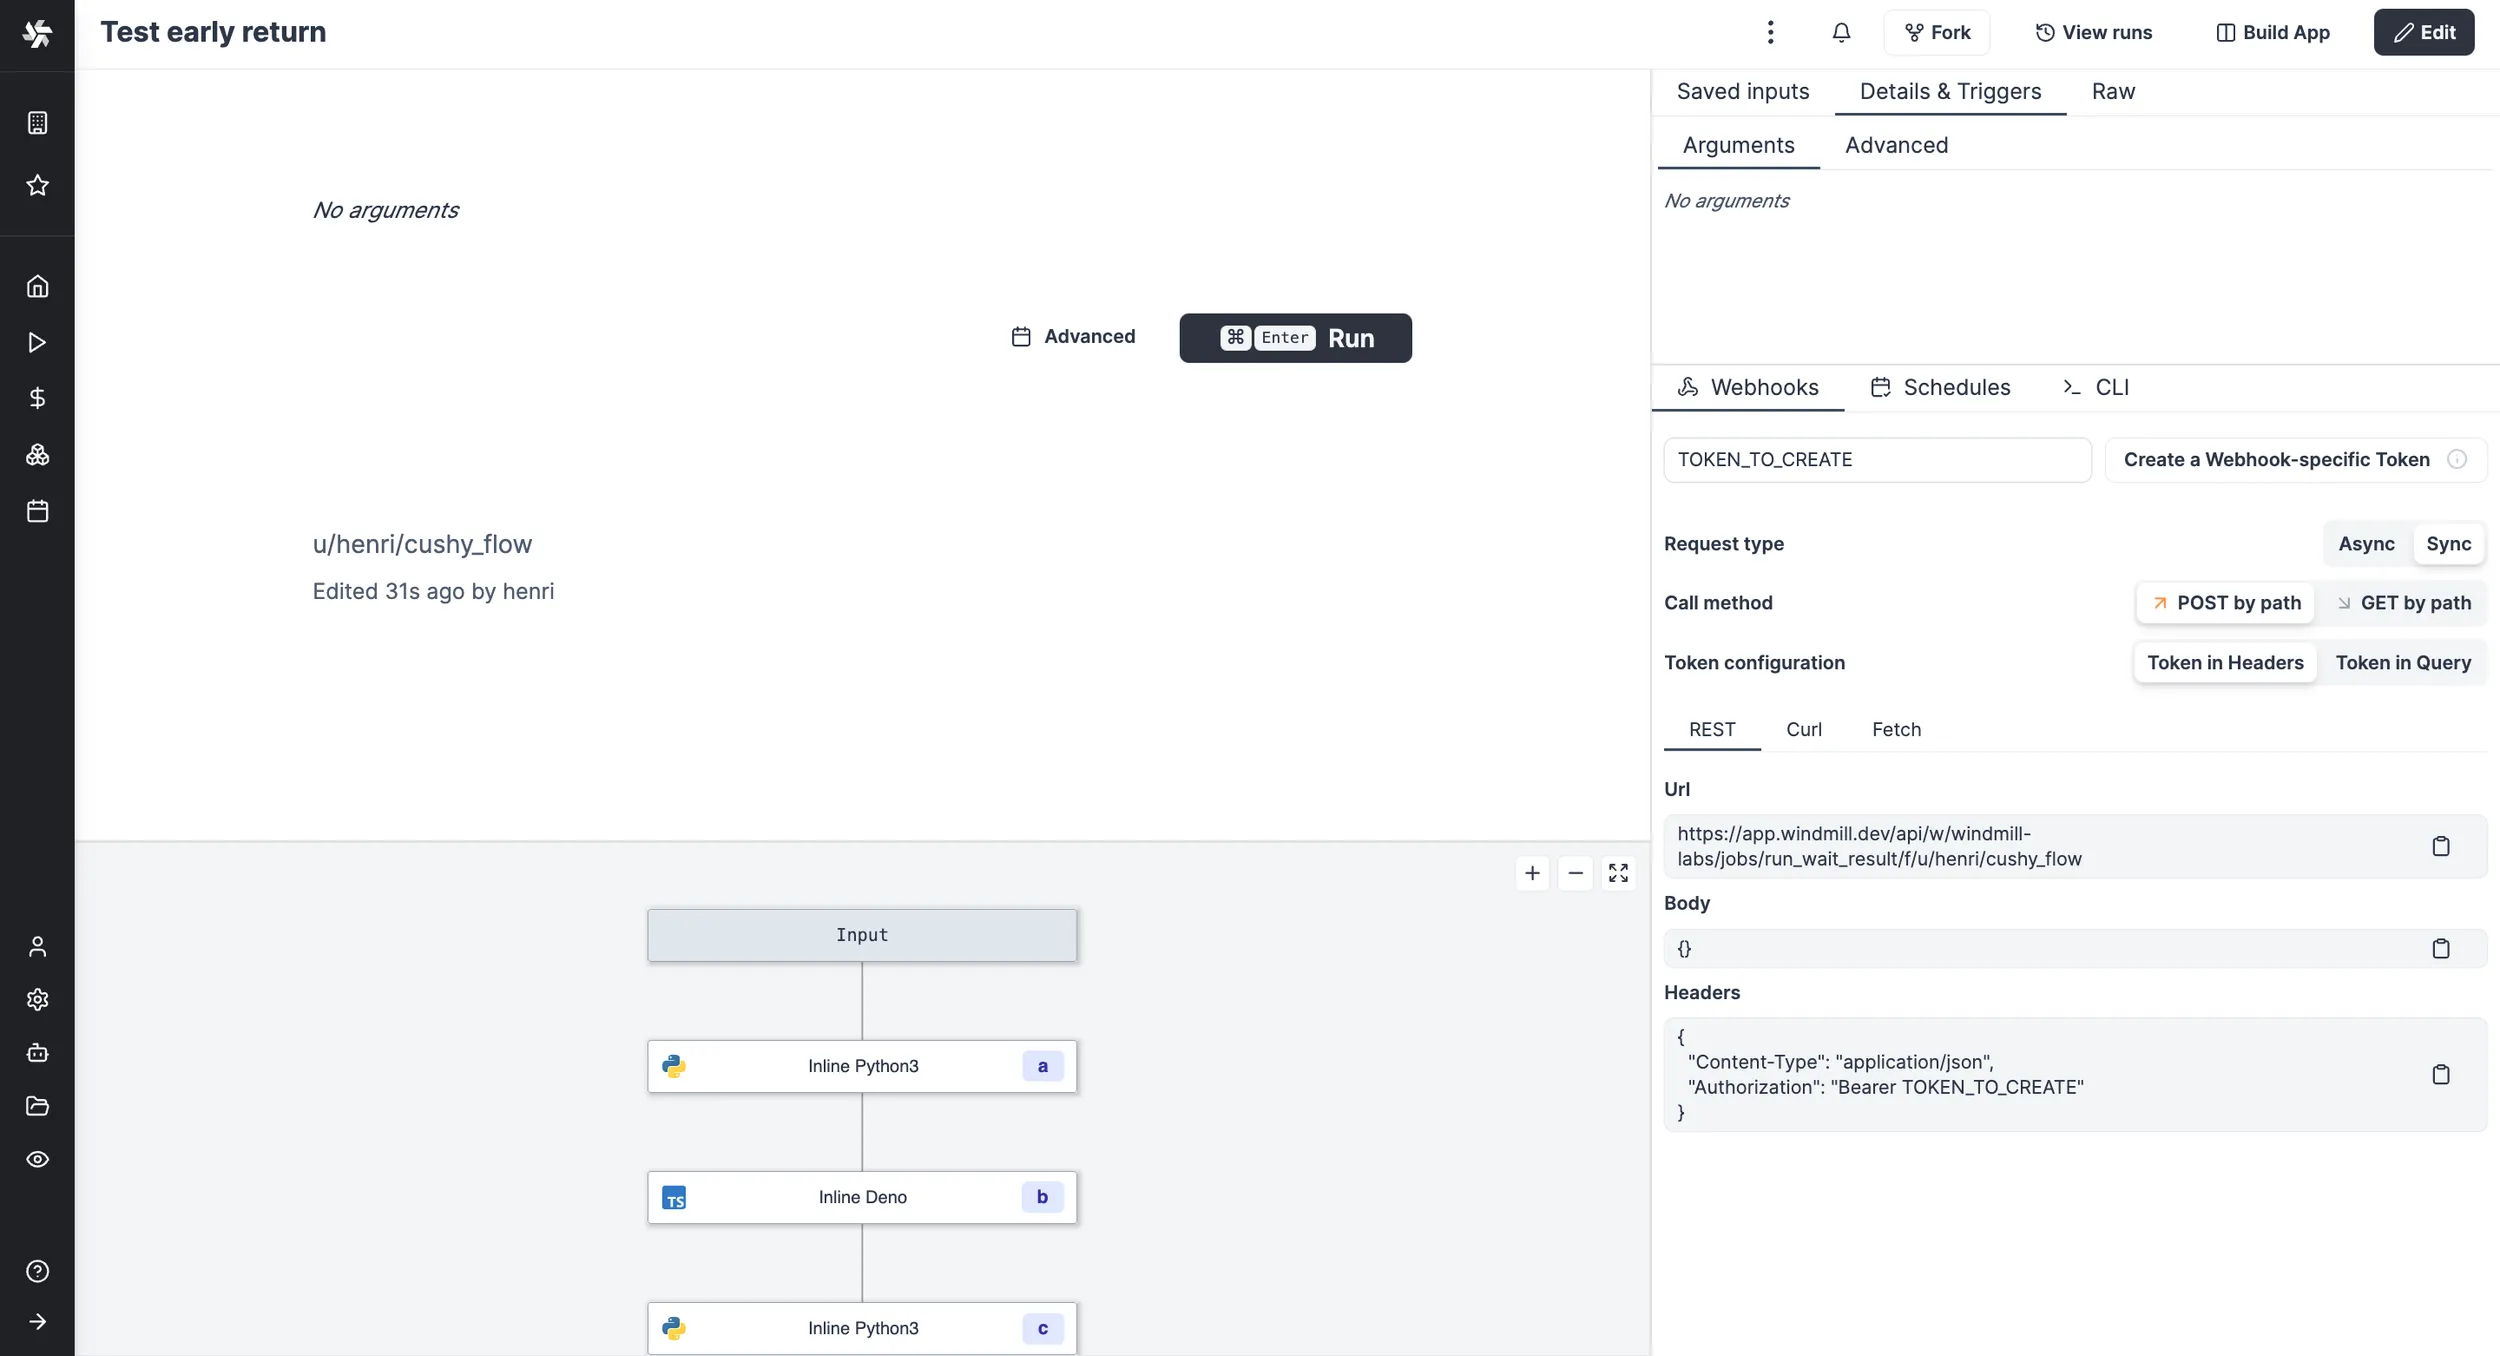Select Token in Query configuration
Image resolution: width=2500 pixels, height=1356 pixels.
point(2405,663)
